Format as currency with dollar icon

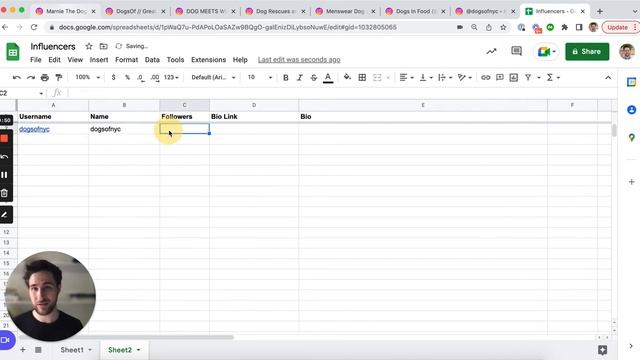tap(113, 78)
